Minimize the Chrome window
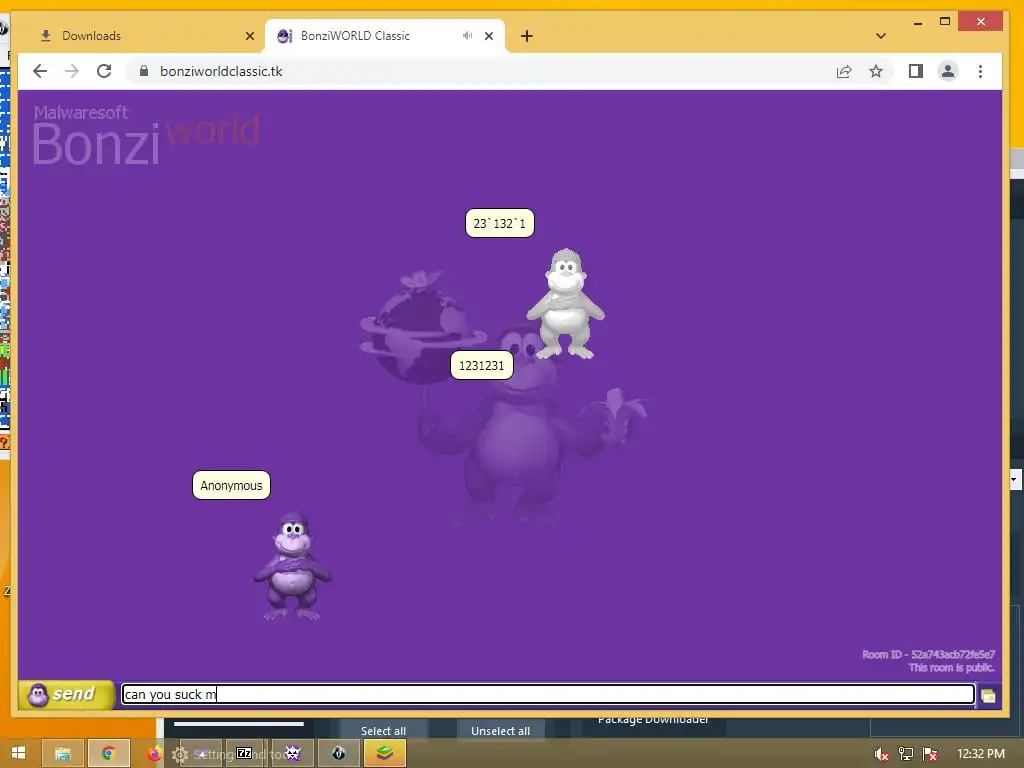 [x=918, y=22]
